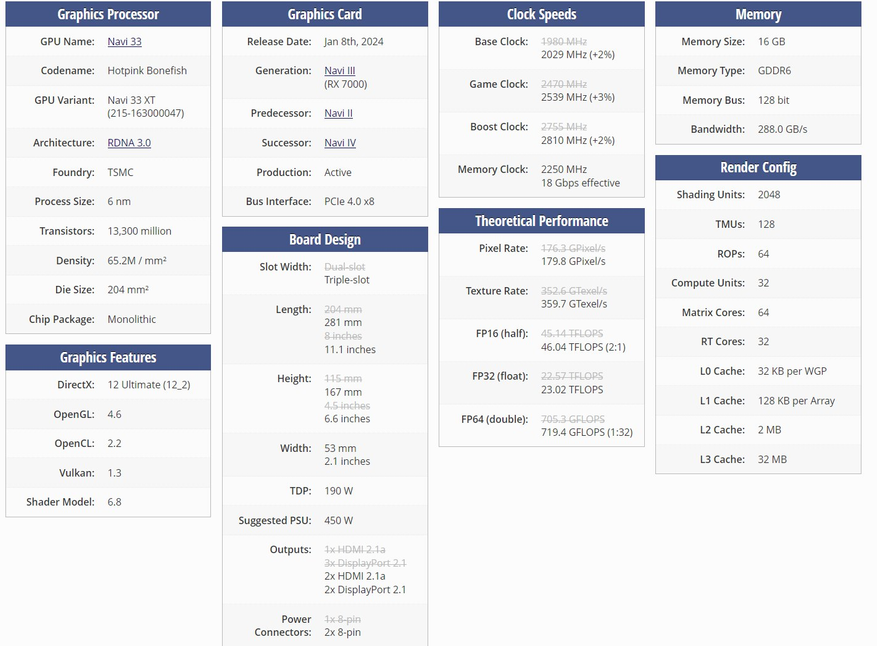Select the Render Config section header
Image resolution: width=877 pixels, height=646 pixels.
click(758, 167)
